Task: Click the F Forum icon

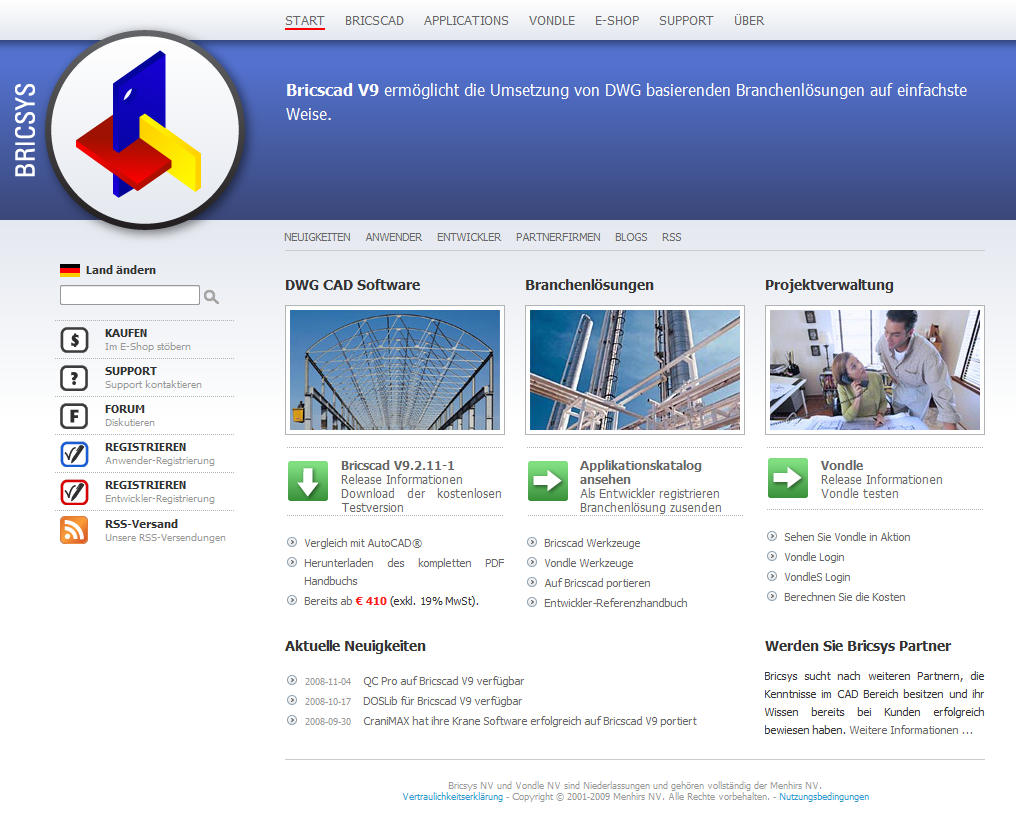Action: 75,416
